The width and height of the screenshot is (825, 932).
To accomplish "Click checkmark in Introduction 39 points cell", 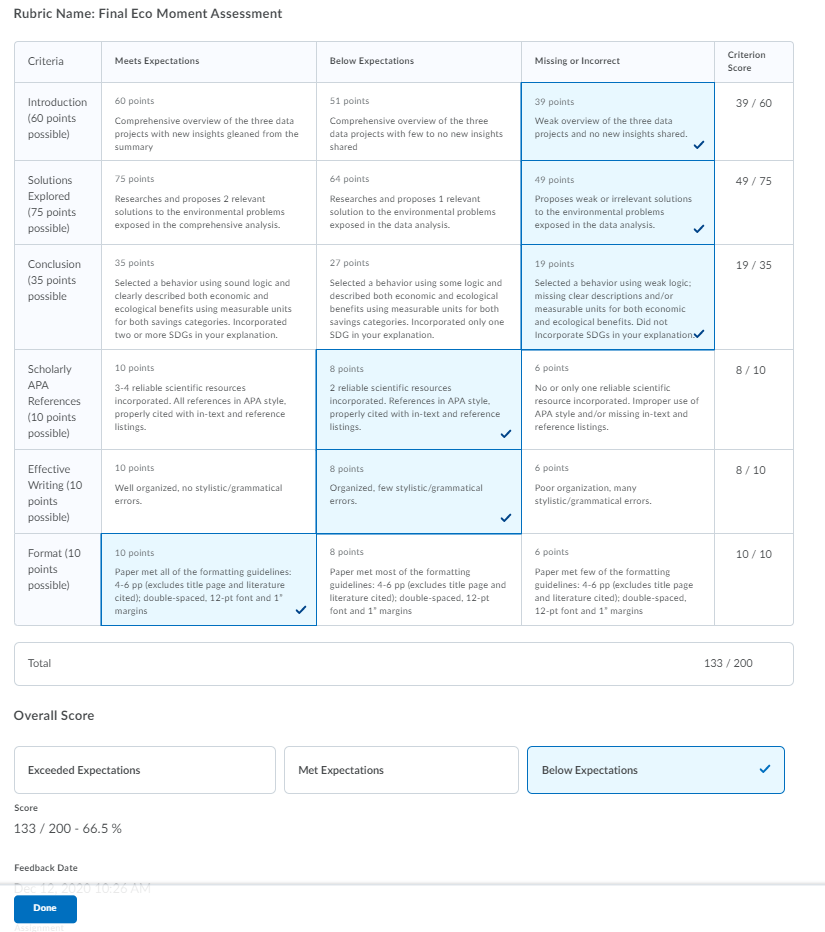I will pyautogui.click(x=699, y=144).
